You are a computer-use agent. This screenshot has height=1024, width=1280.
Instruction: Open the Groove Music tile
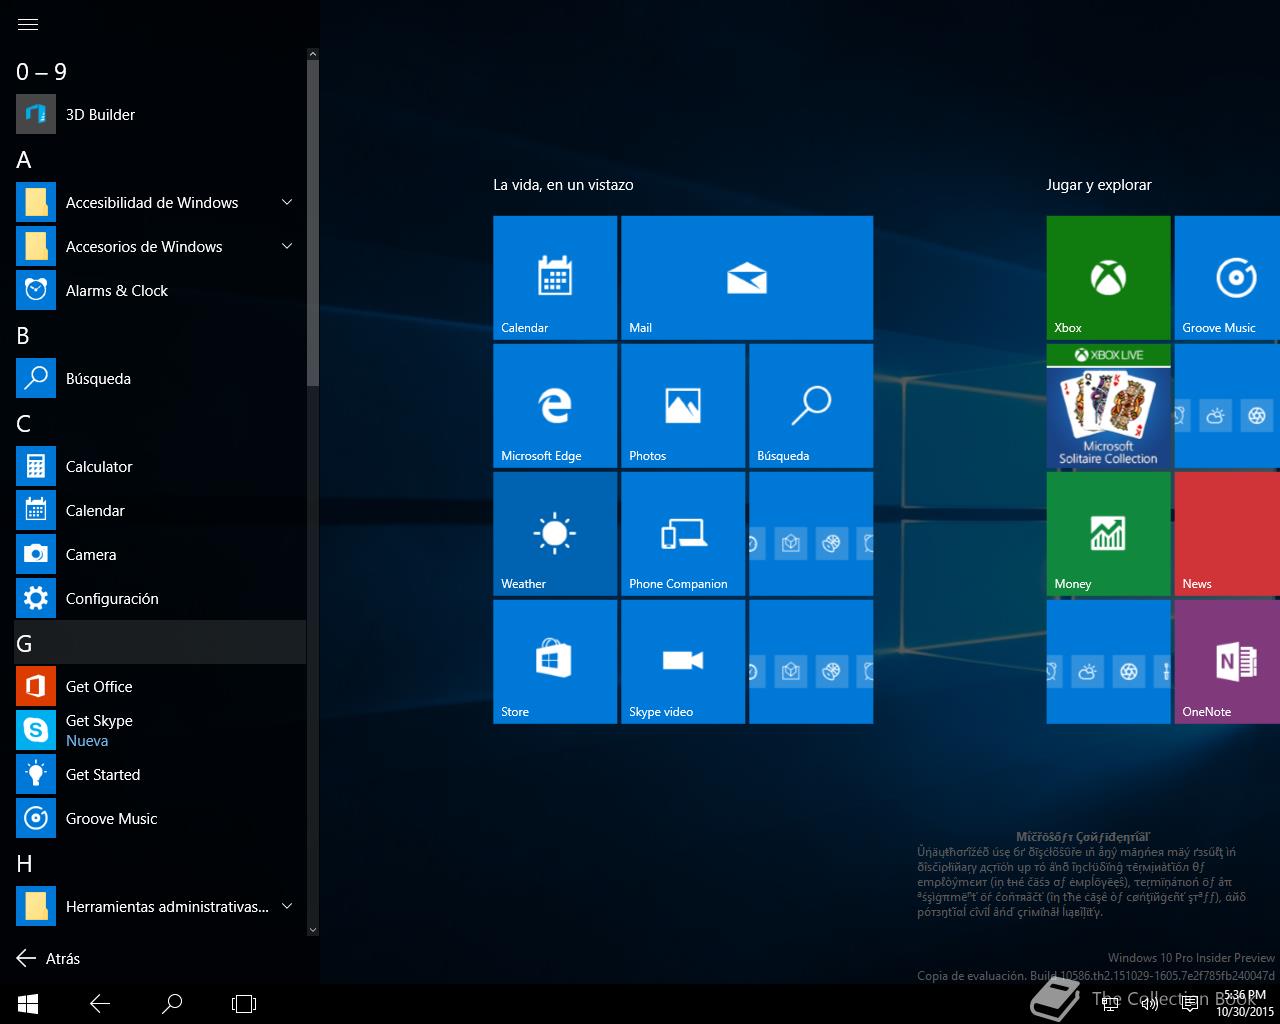(1227, 278)
